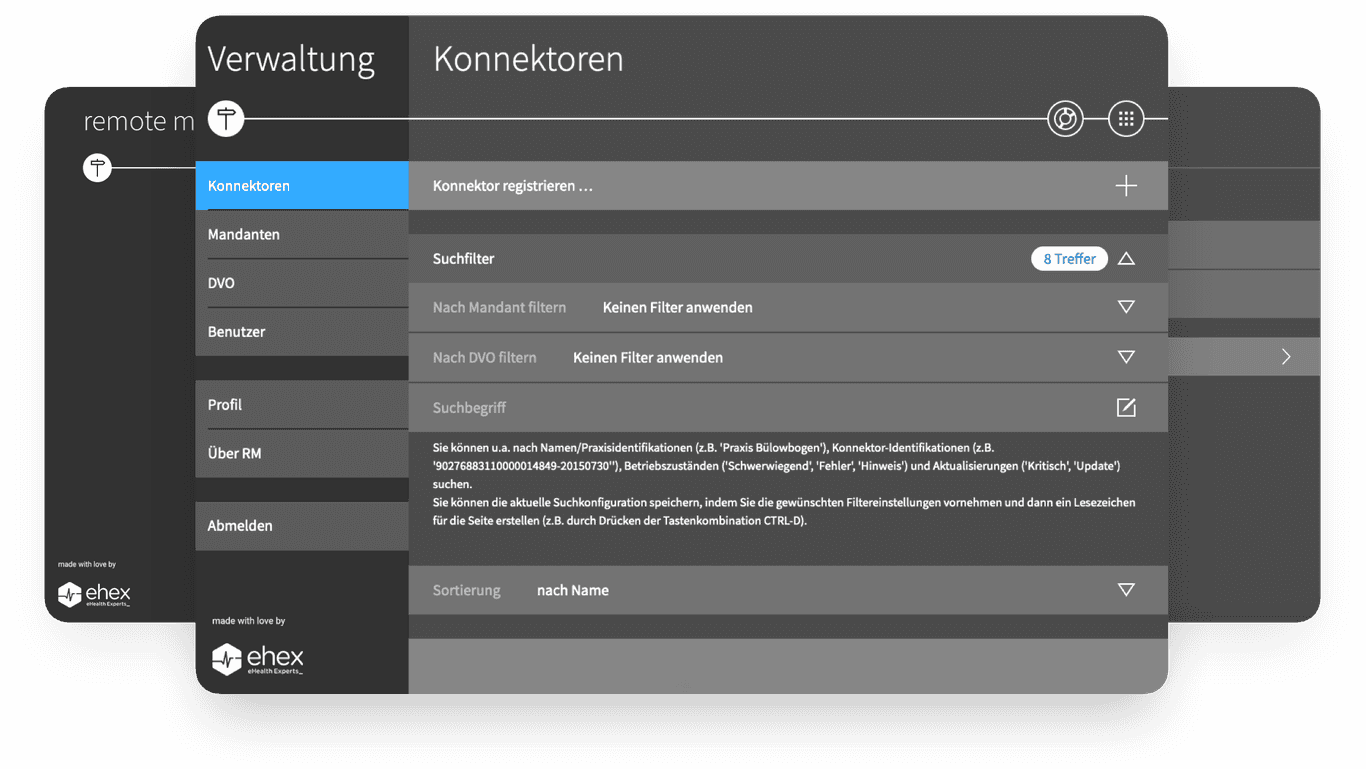
Task: Click inside the Suchbegriff search field
Action: (700, 407)
